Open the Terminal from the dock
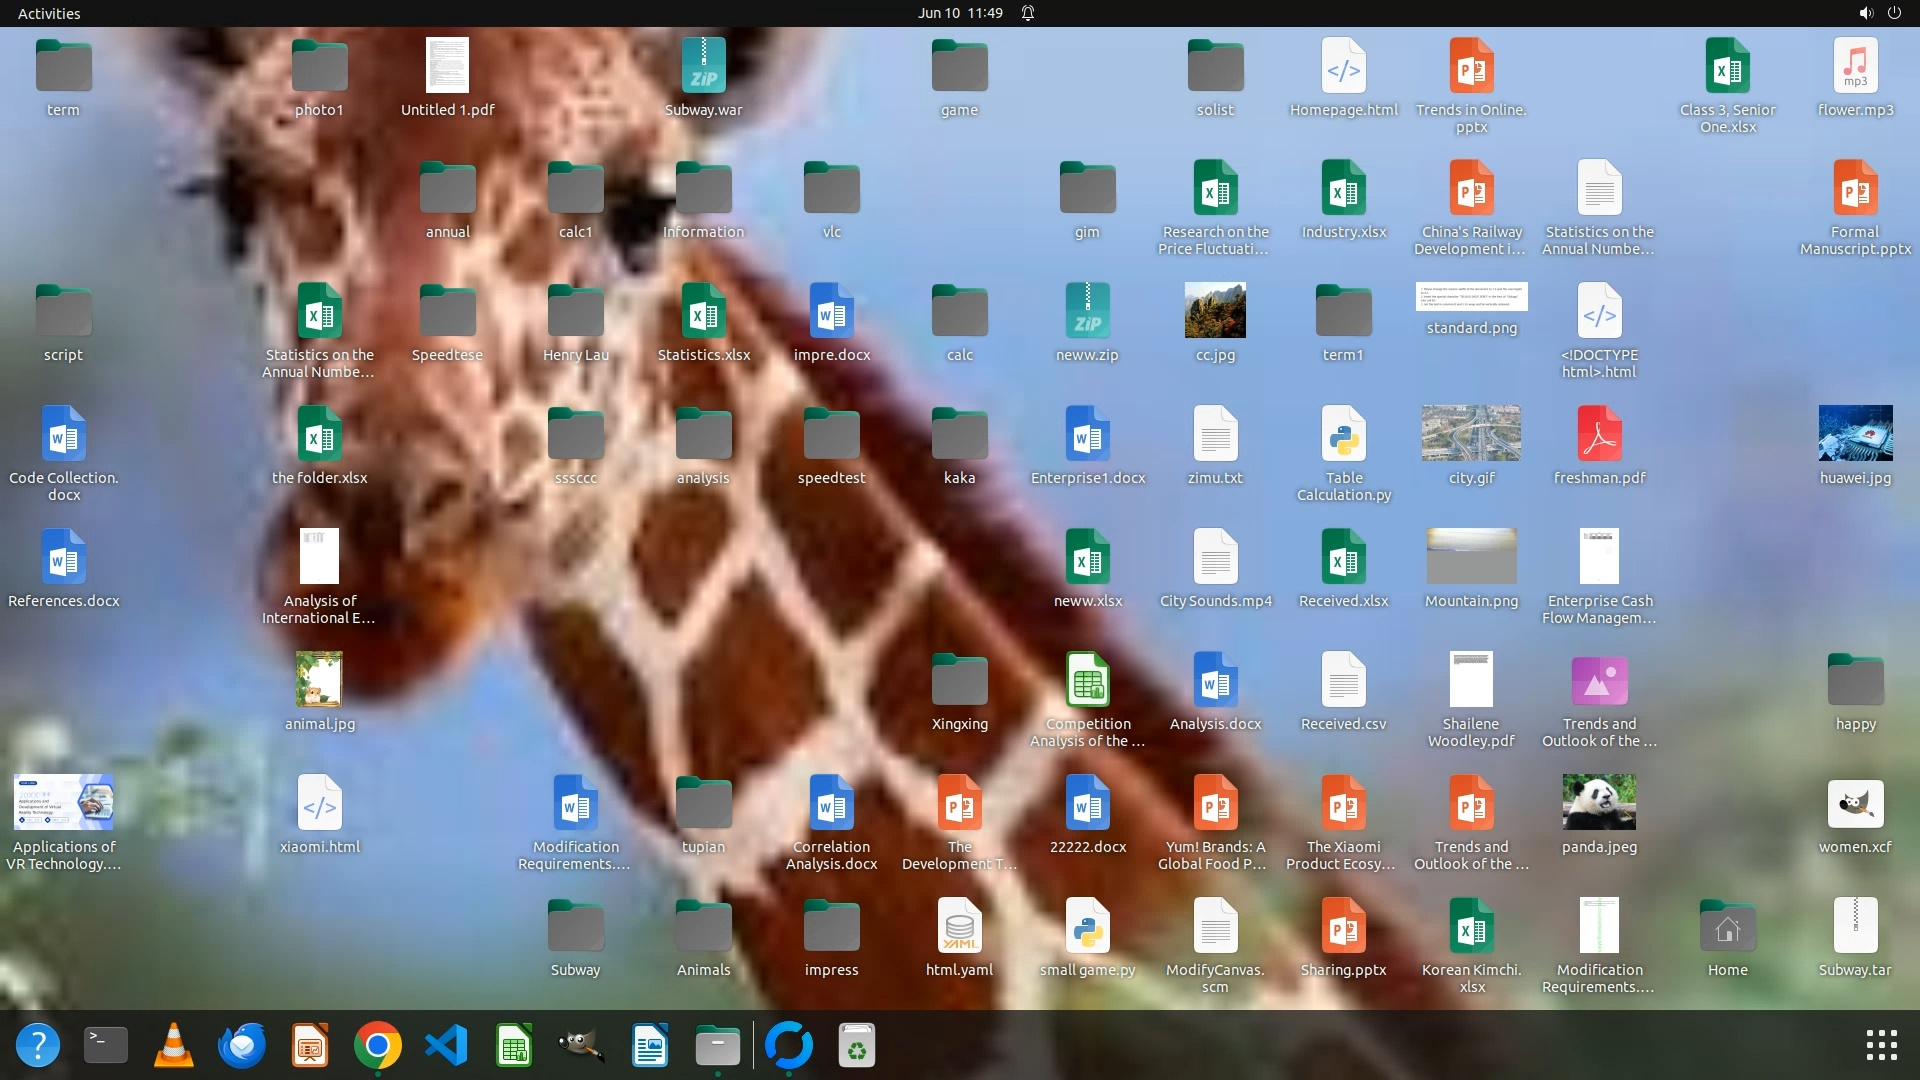 click(x=105, y=1046)
